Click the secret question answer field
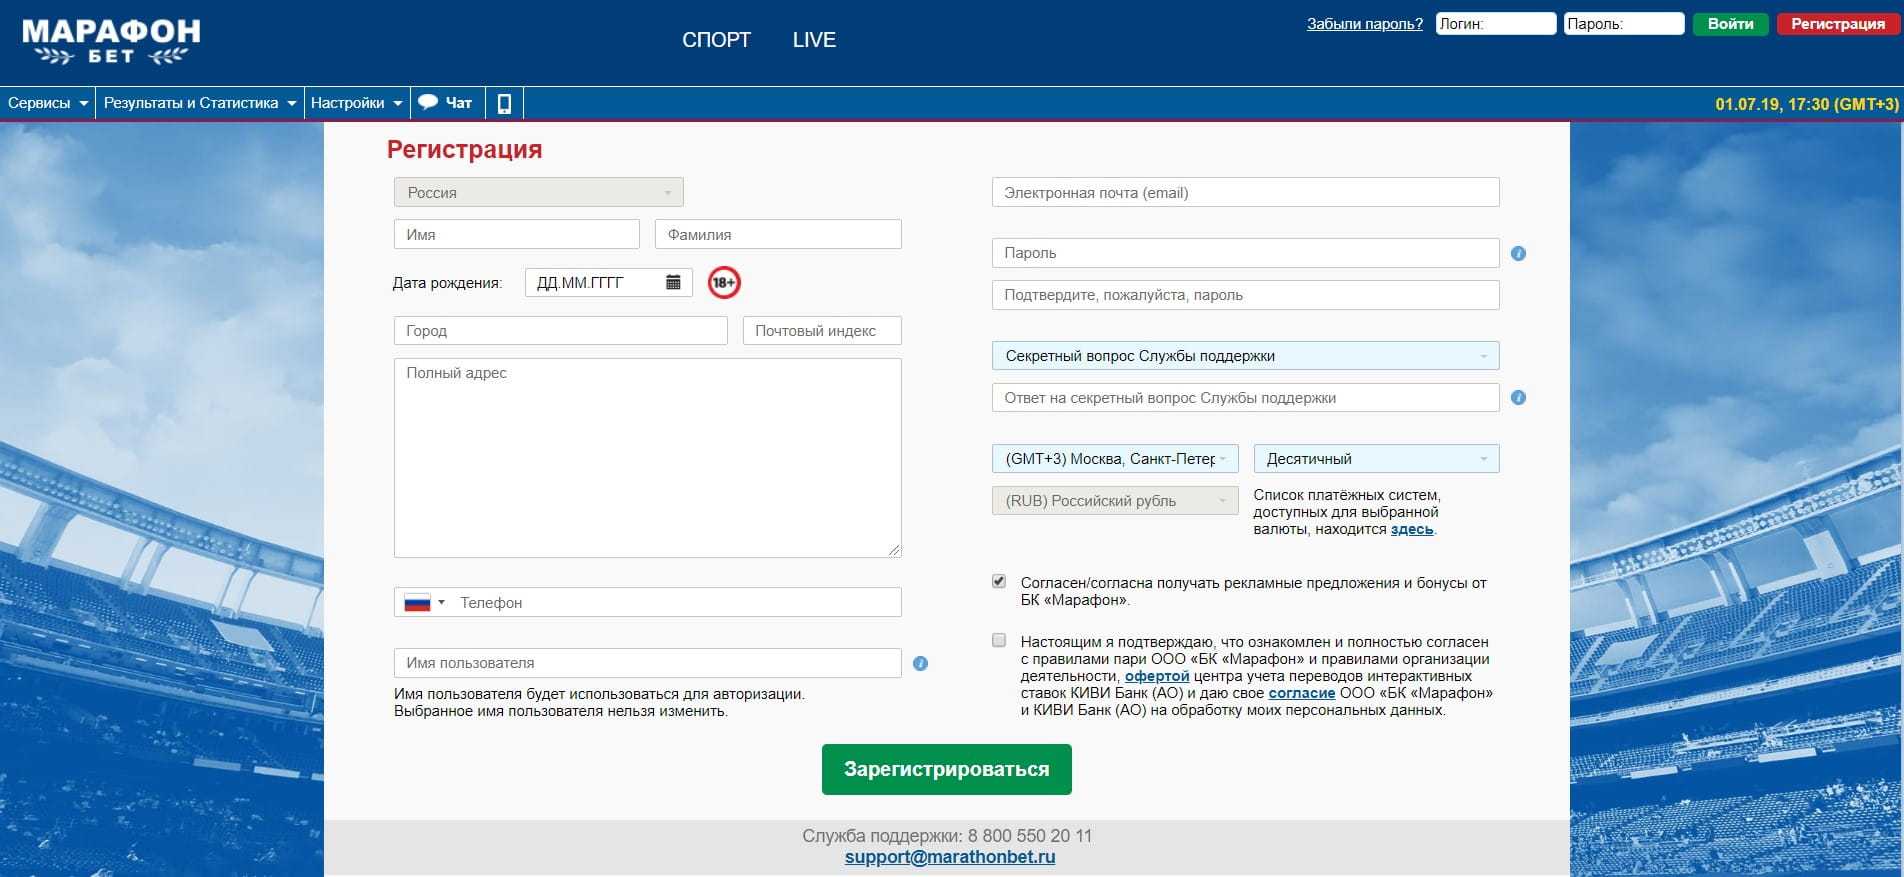The image size is (1904, 877). pyautogui.click(x=1245, y=398)
